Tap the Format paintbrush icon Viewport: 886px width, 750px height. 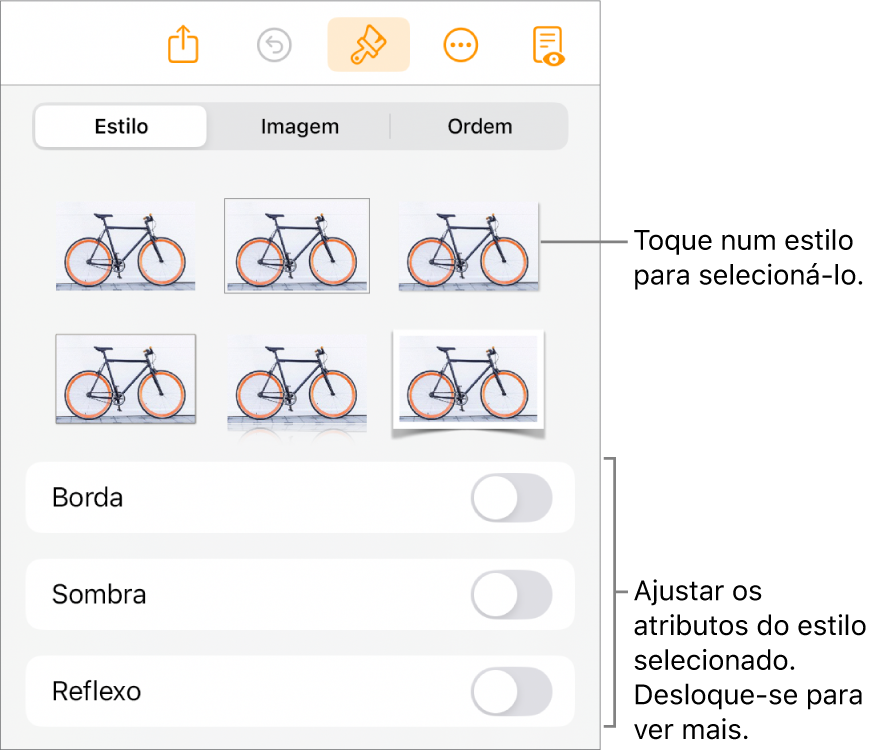[368, 46]
